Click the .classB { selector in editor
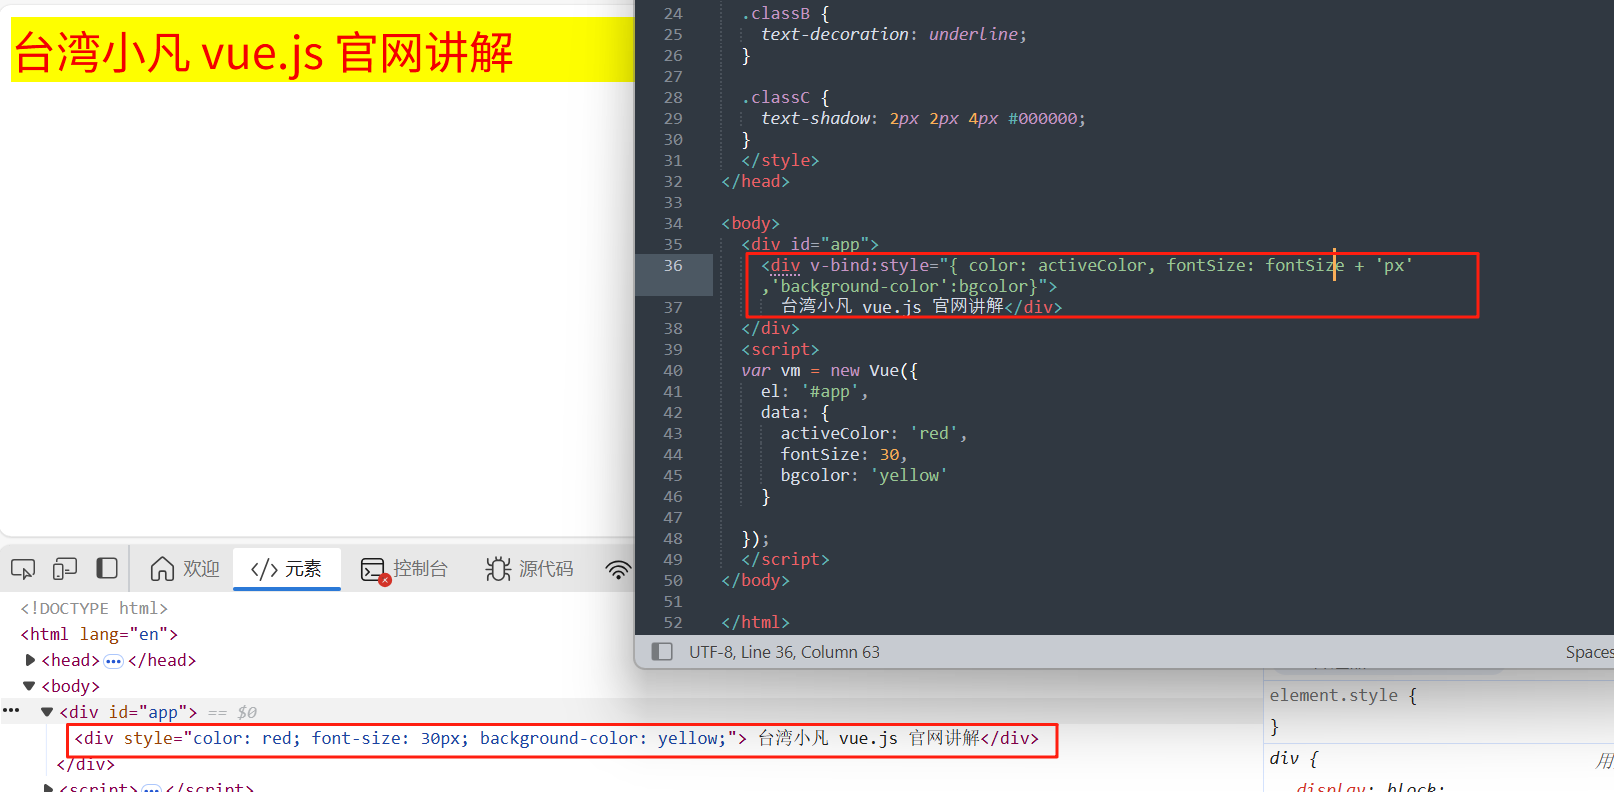Image resolution: width=1614 pixels, height=792 pixels. coord(786,13)
